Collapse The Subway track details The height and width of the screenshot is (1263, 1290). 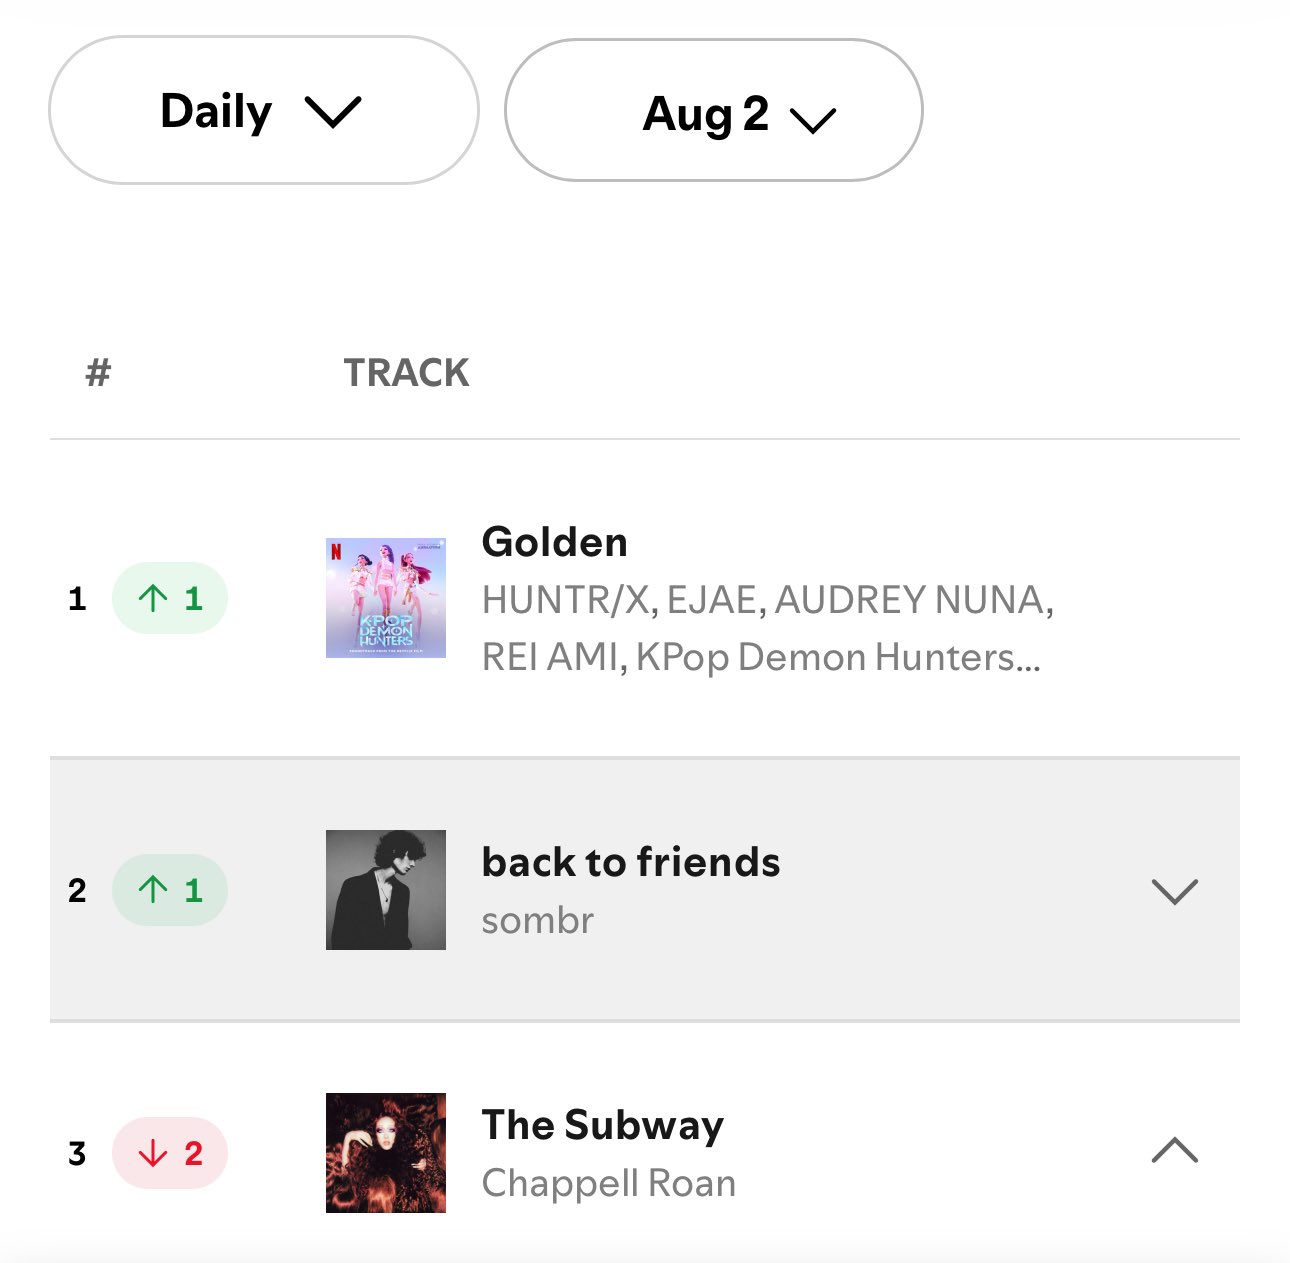click(1174, 1151)
